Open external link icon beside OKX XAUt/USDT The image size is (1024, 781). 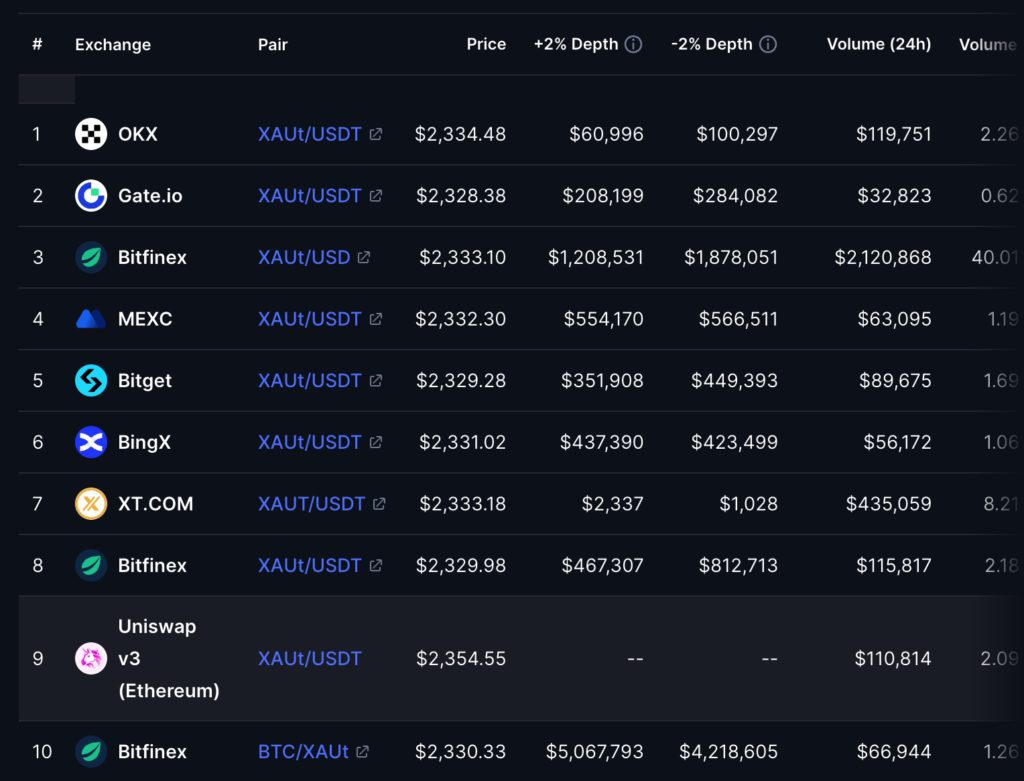tap(376, 134)
